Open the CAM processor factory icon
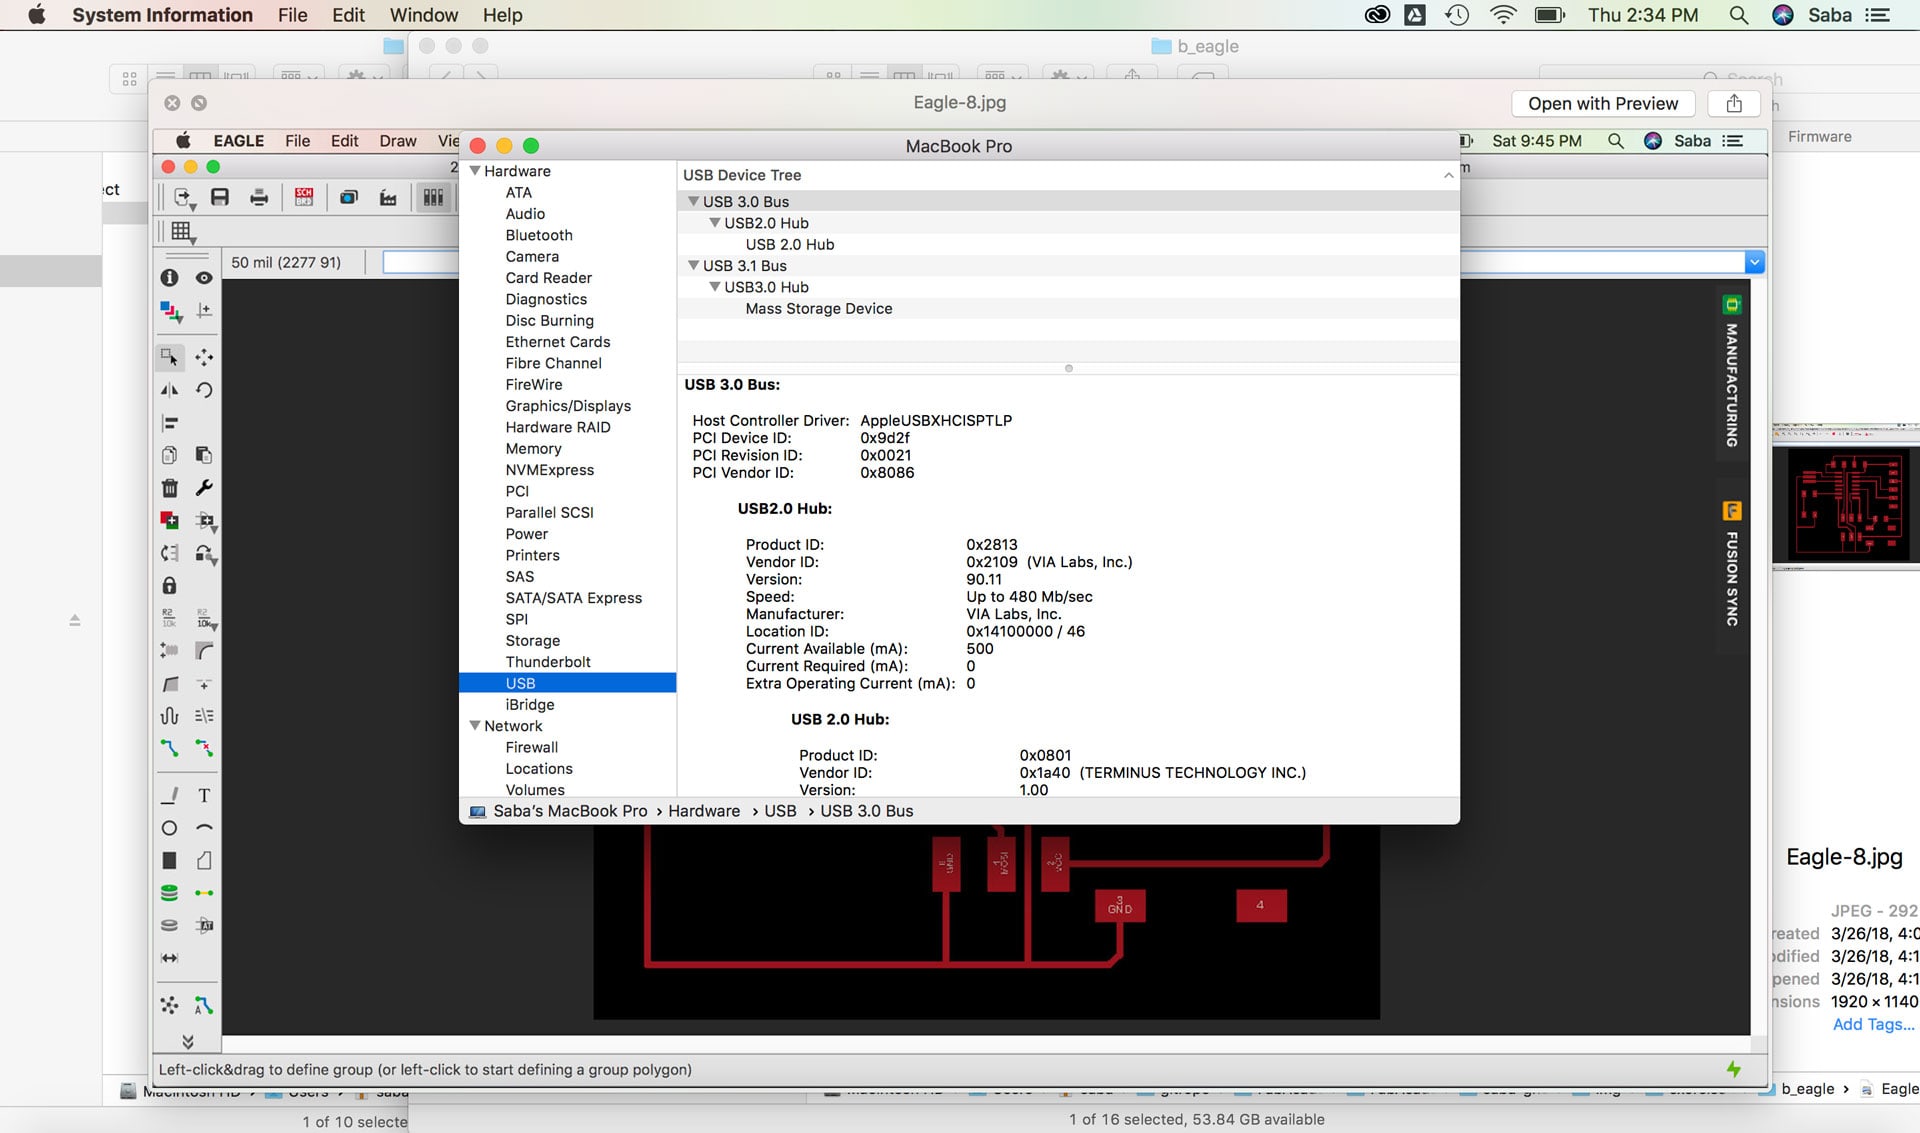 click(x=388, y=197)
